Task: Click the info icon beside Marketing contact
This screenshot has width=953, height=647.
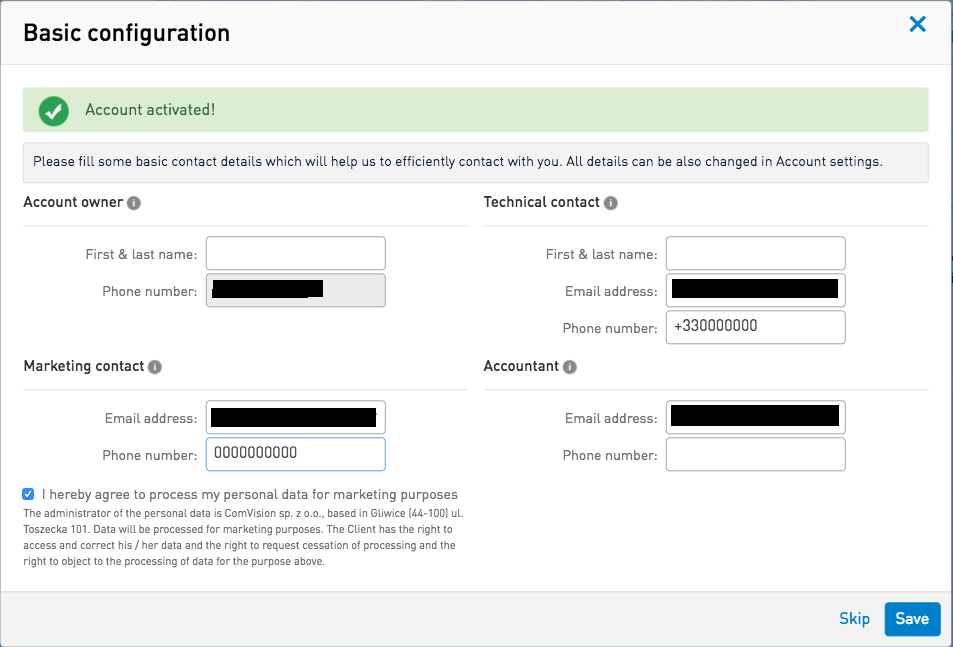Action: coord(155,367)
